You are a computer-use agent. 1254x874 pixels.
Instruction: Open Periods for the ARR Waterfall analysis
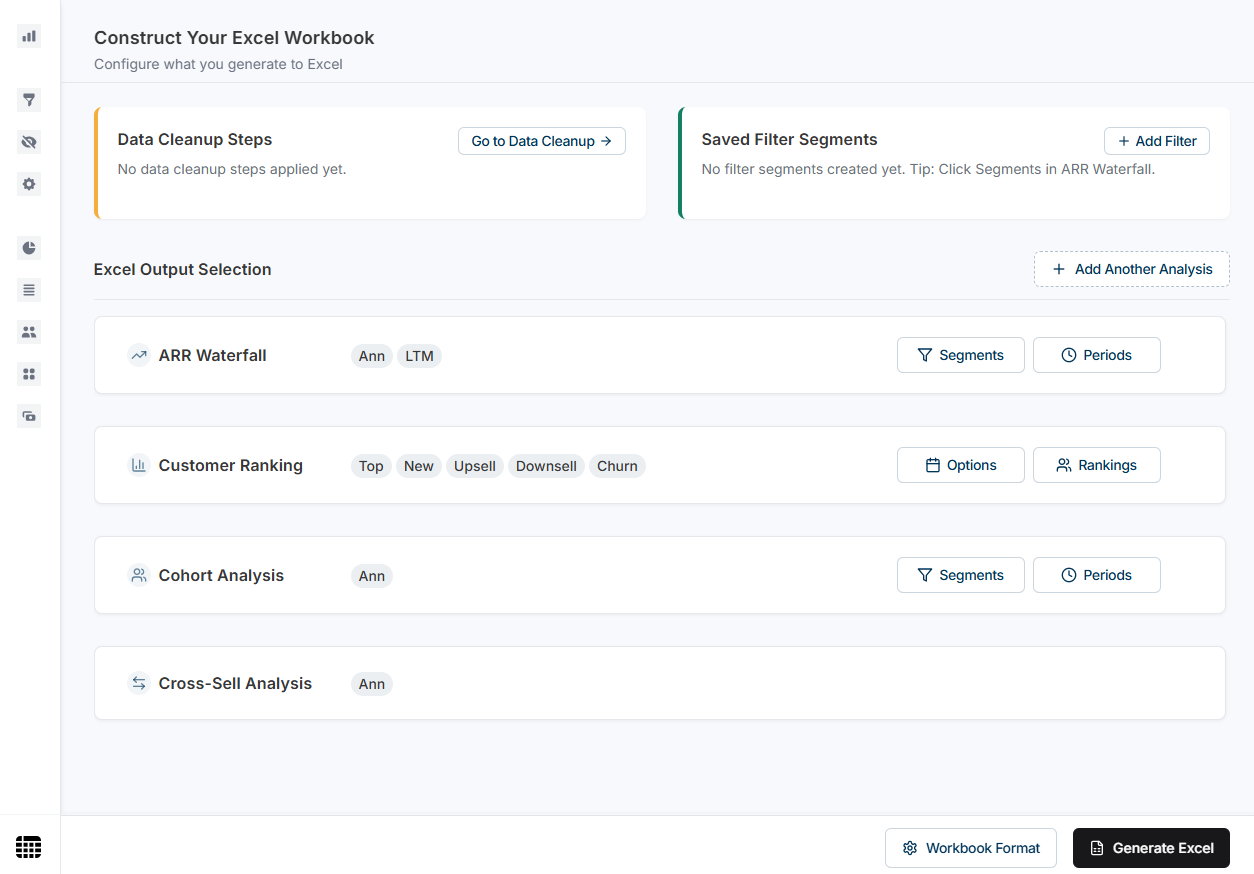click(1096, 355)
